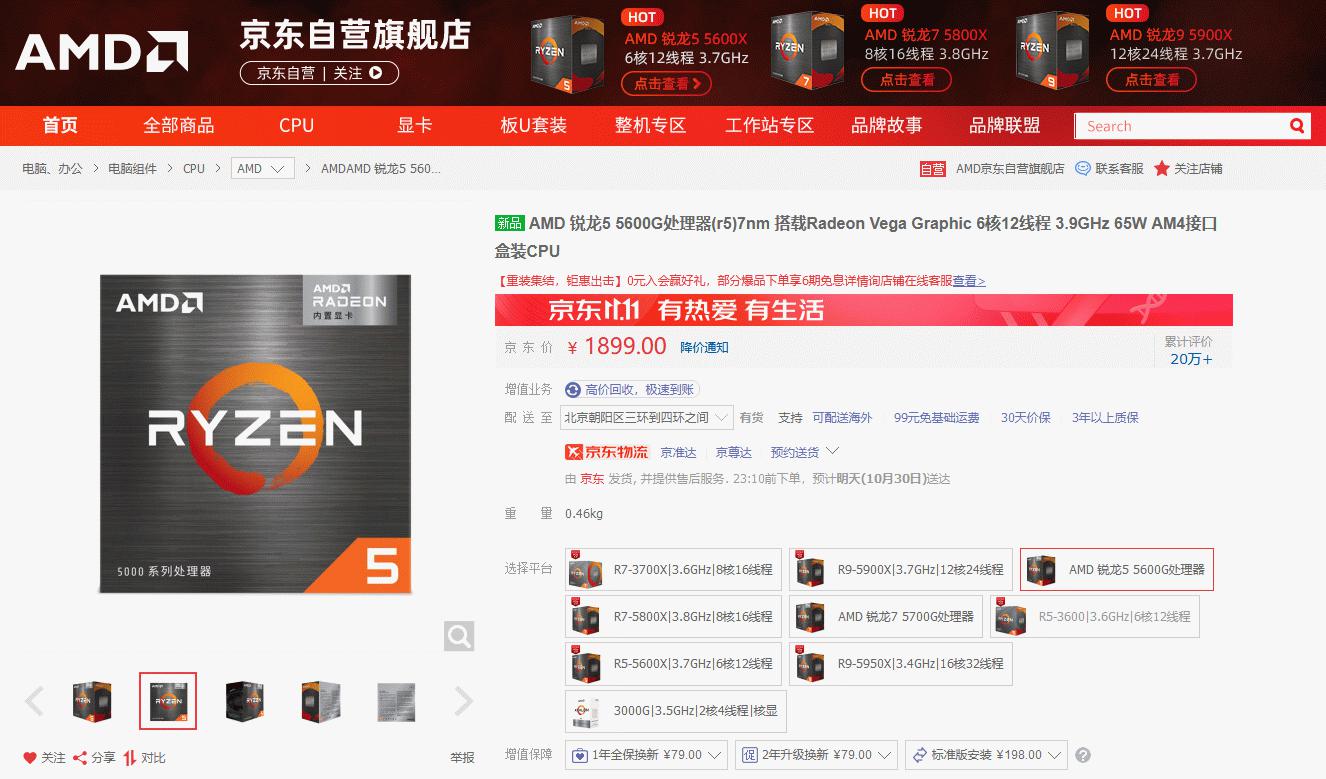Click 20万+ reviews count link
1326x779 pixels.
1191,359
